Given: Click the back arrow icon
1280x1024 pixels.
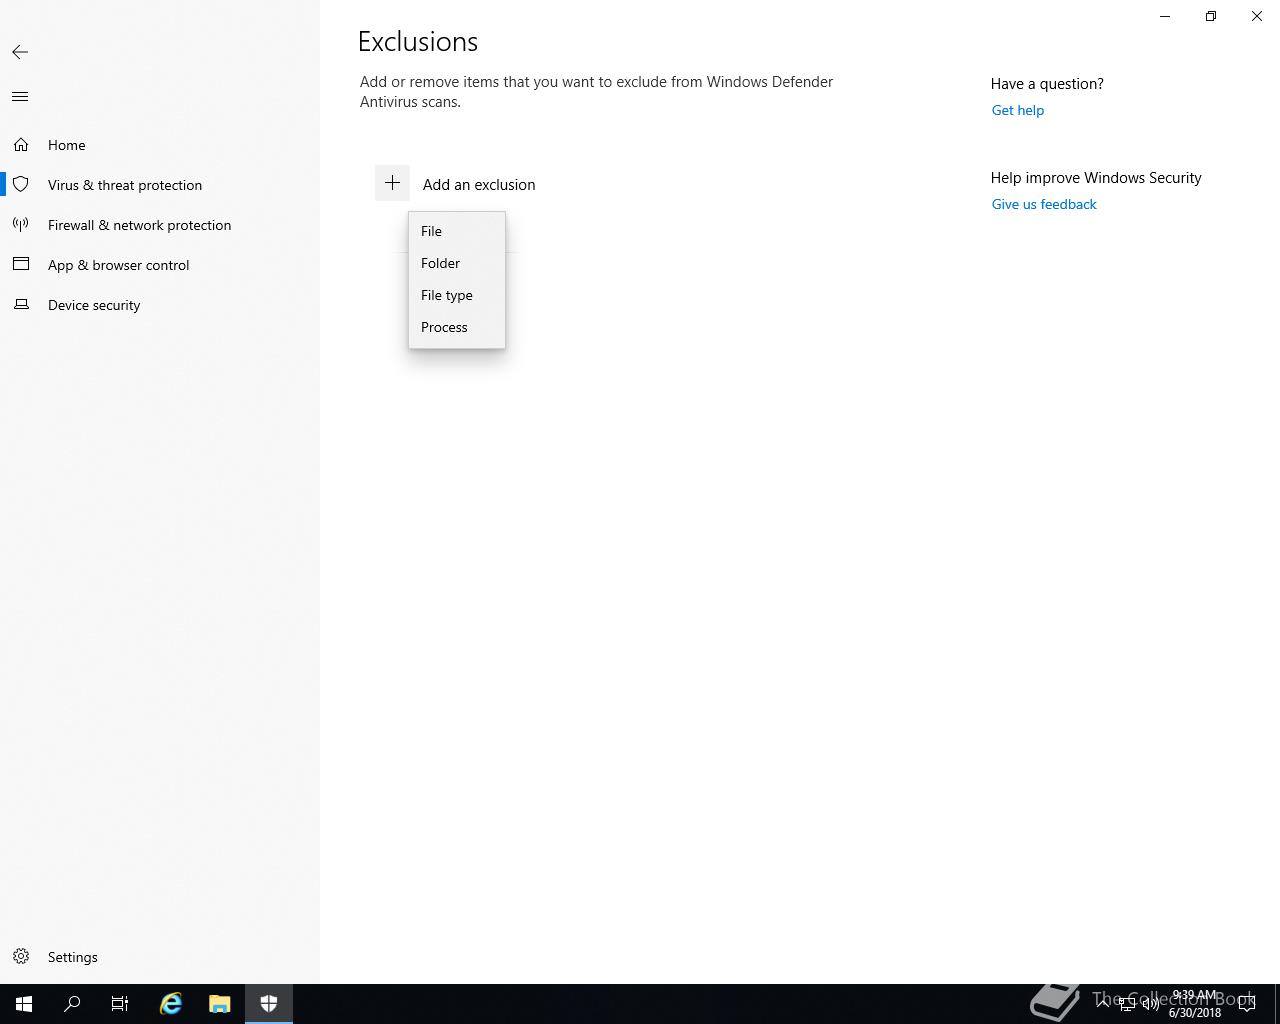Looking at the screenshot, I should pyautogui.click(x=20, y=52).
